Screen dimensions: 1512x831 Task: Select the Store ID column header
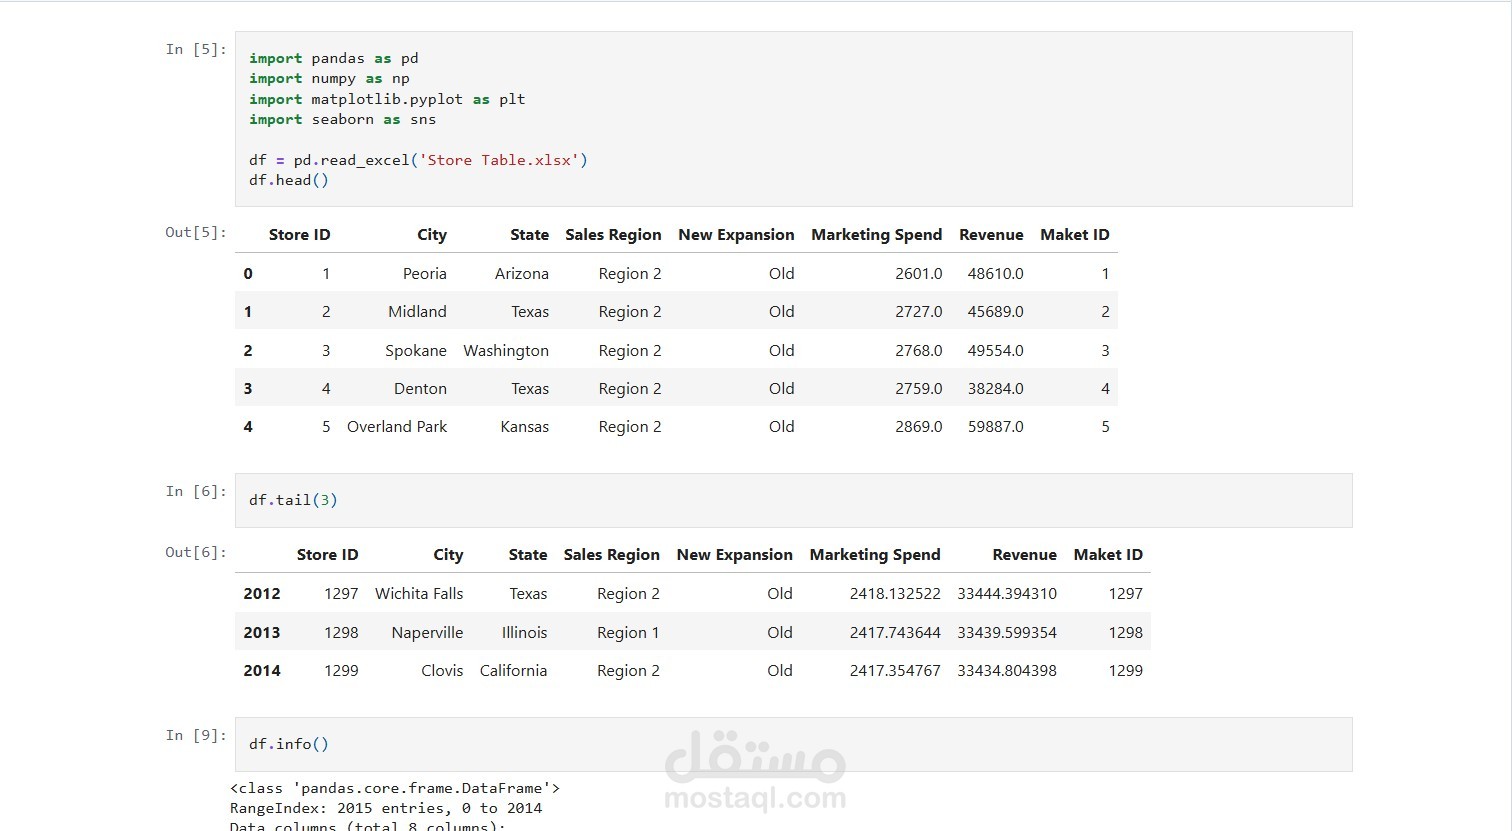point(300,234)
